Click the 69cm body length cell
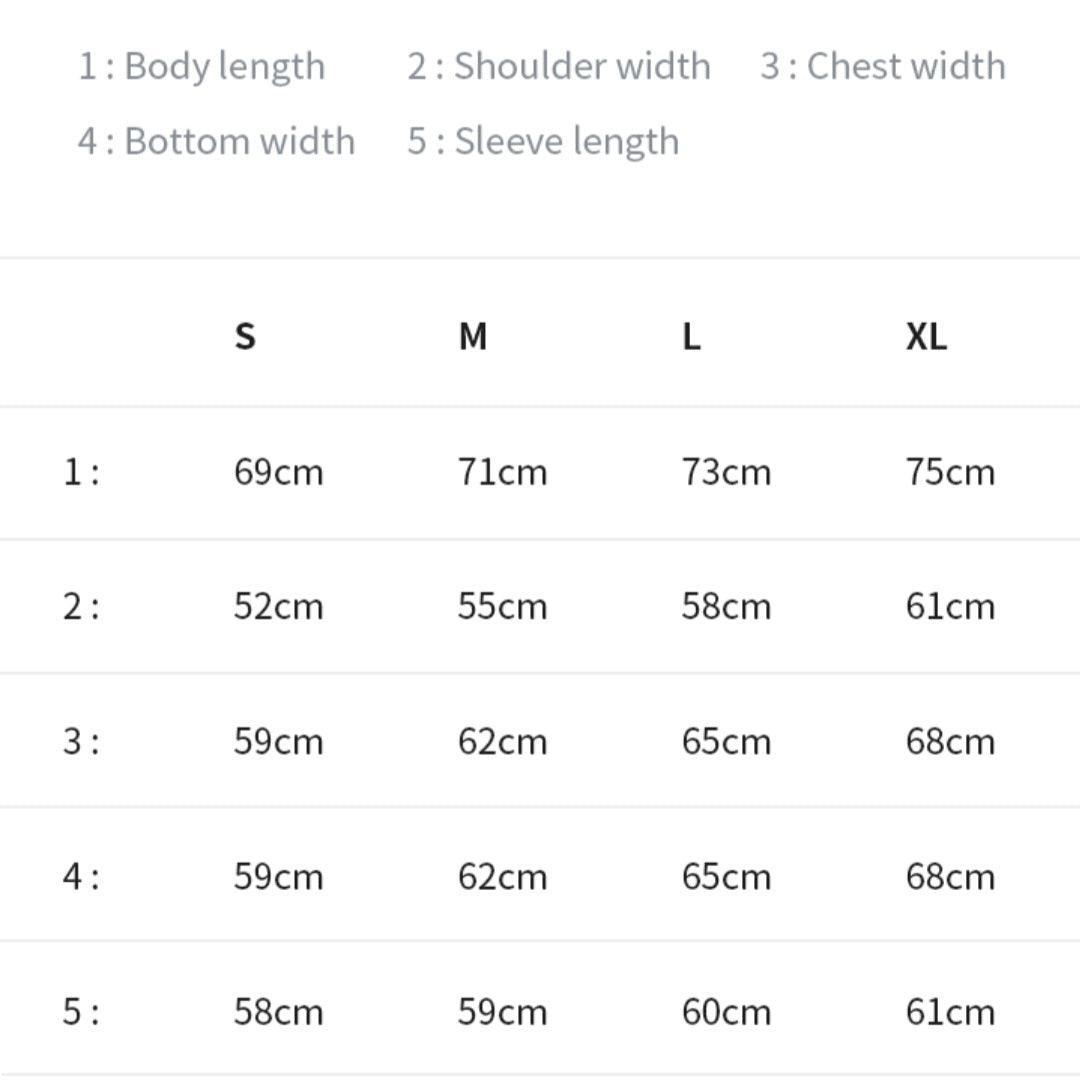The height and width of the screenshot is (1081, 1080). pyautogui.click(x=278, y=471)
